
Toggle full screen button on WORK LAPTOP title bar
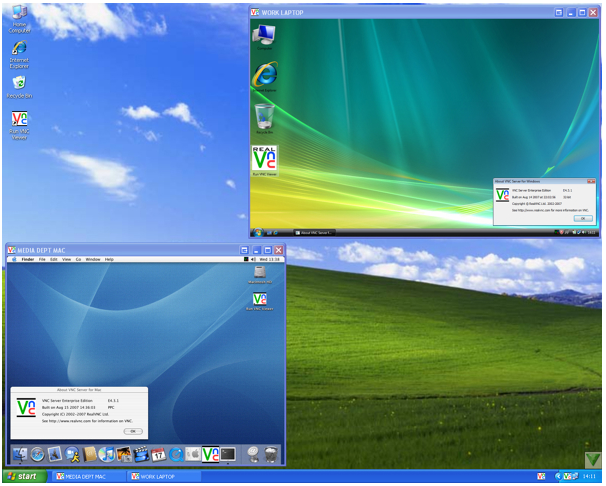pos(559,12)
